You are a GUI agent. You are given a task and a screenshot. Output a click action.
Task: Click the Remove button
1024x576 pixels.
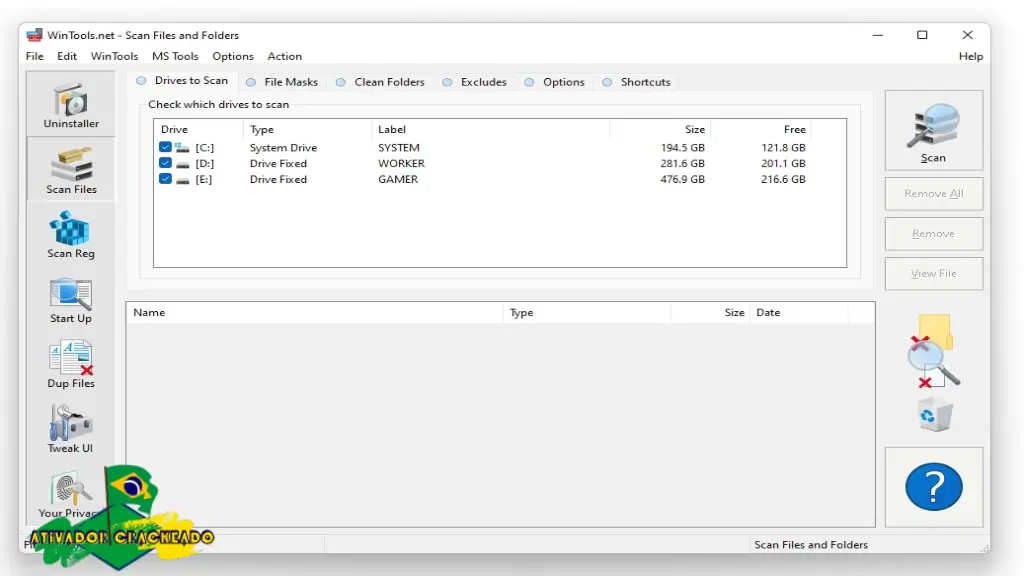tap(933, 234)
